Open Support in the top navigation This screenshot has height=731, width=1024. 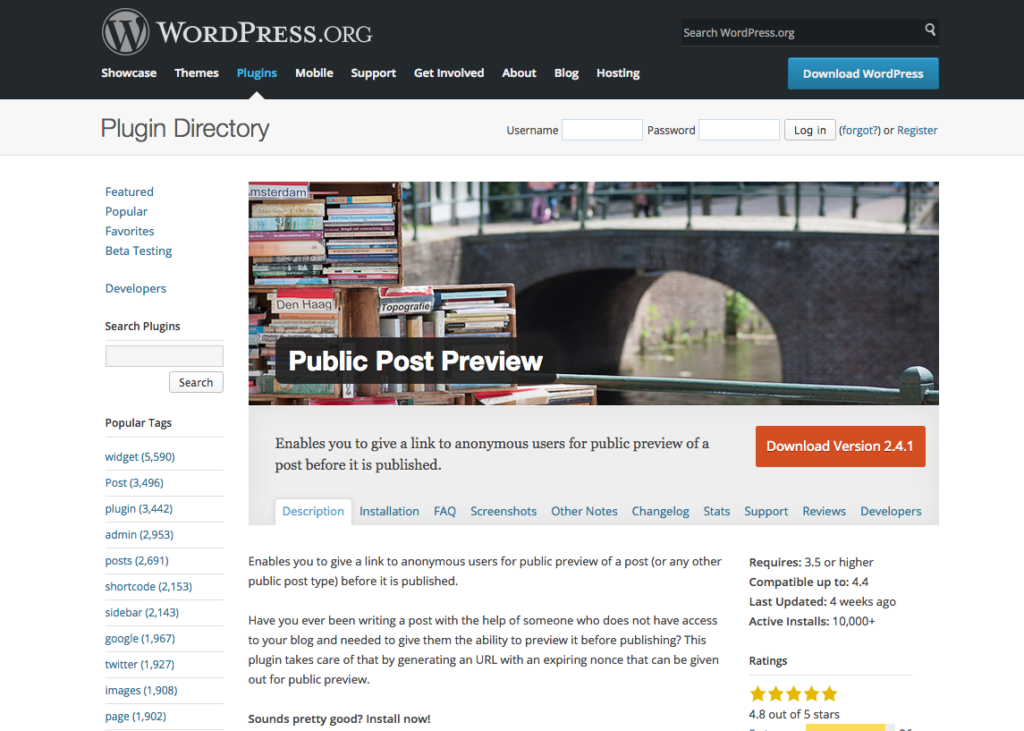[x=373, y=73]
